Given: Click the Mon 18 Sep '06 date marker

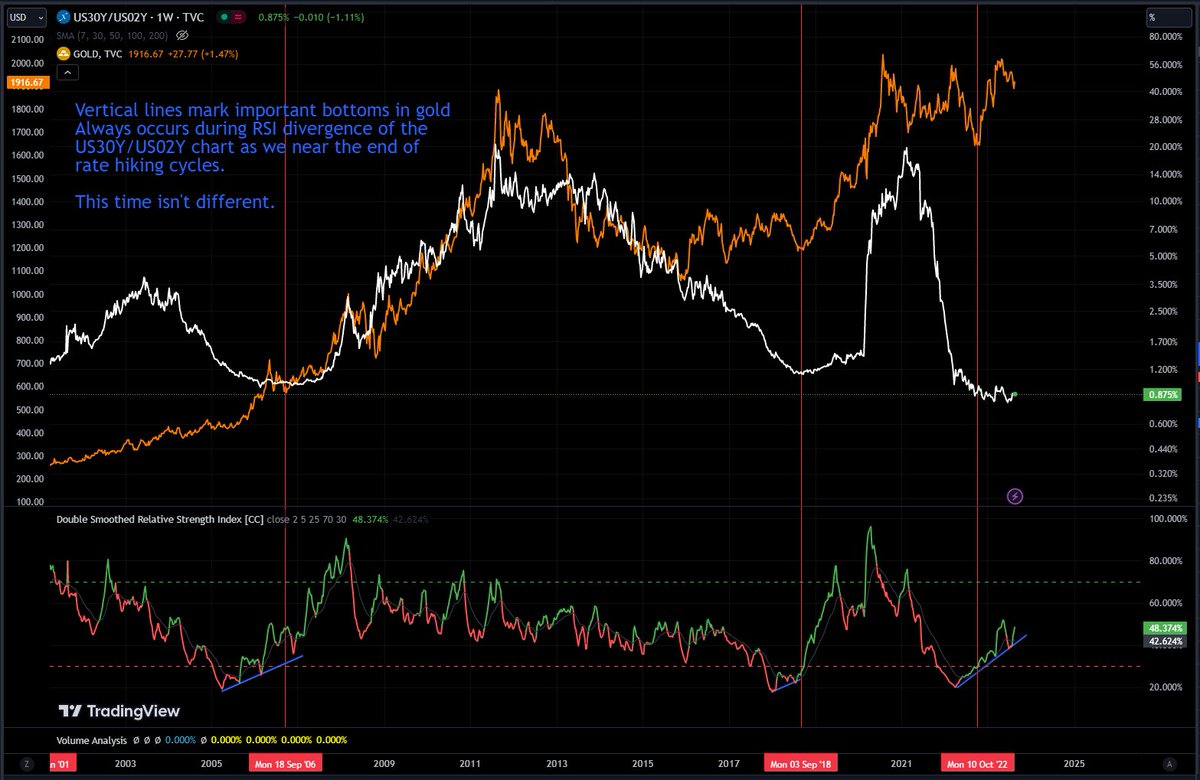Looking at the screenshot, I should (286, 762).
